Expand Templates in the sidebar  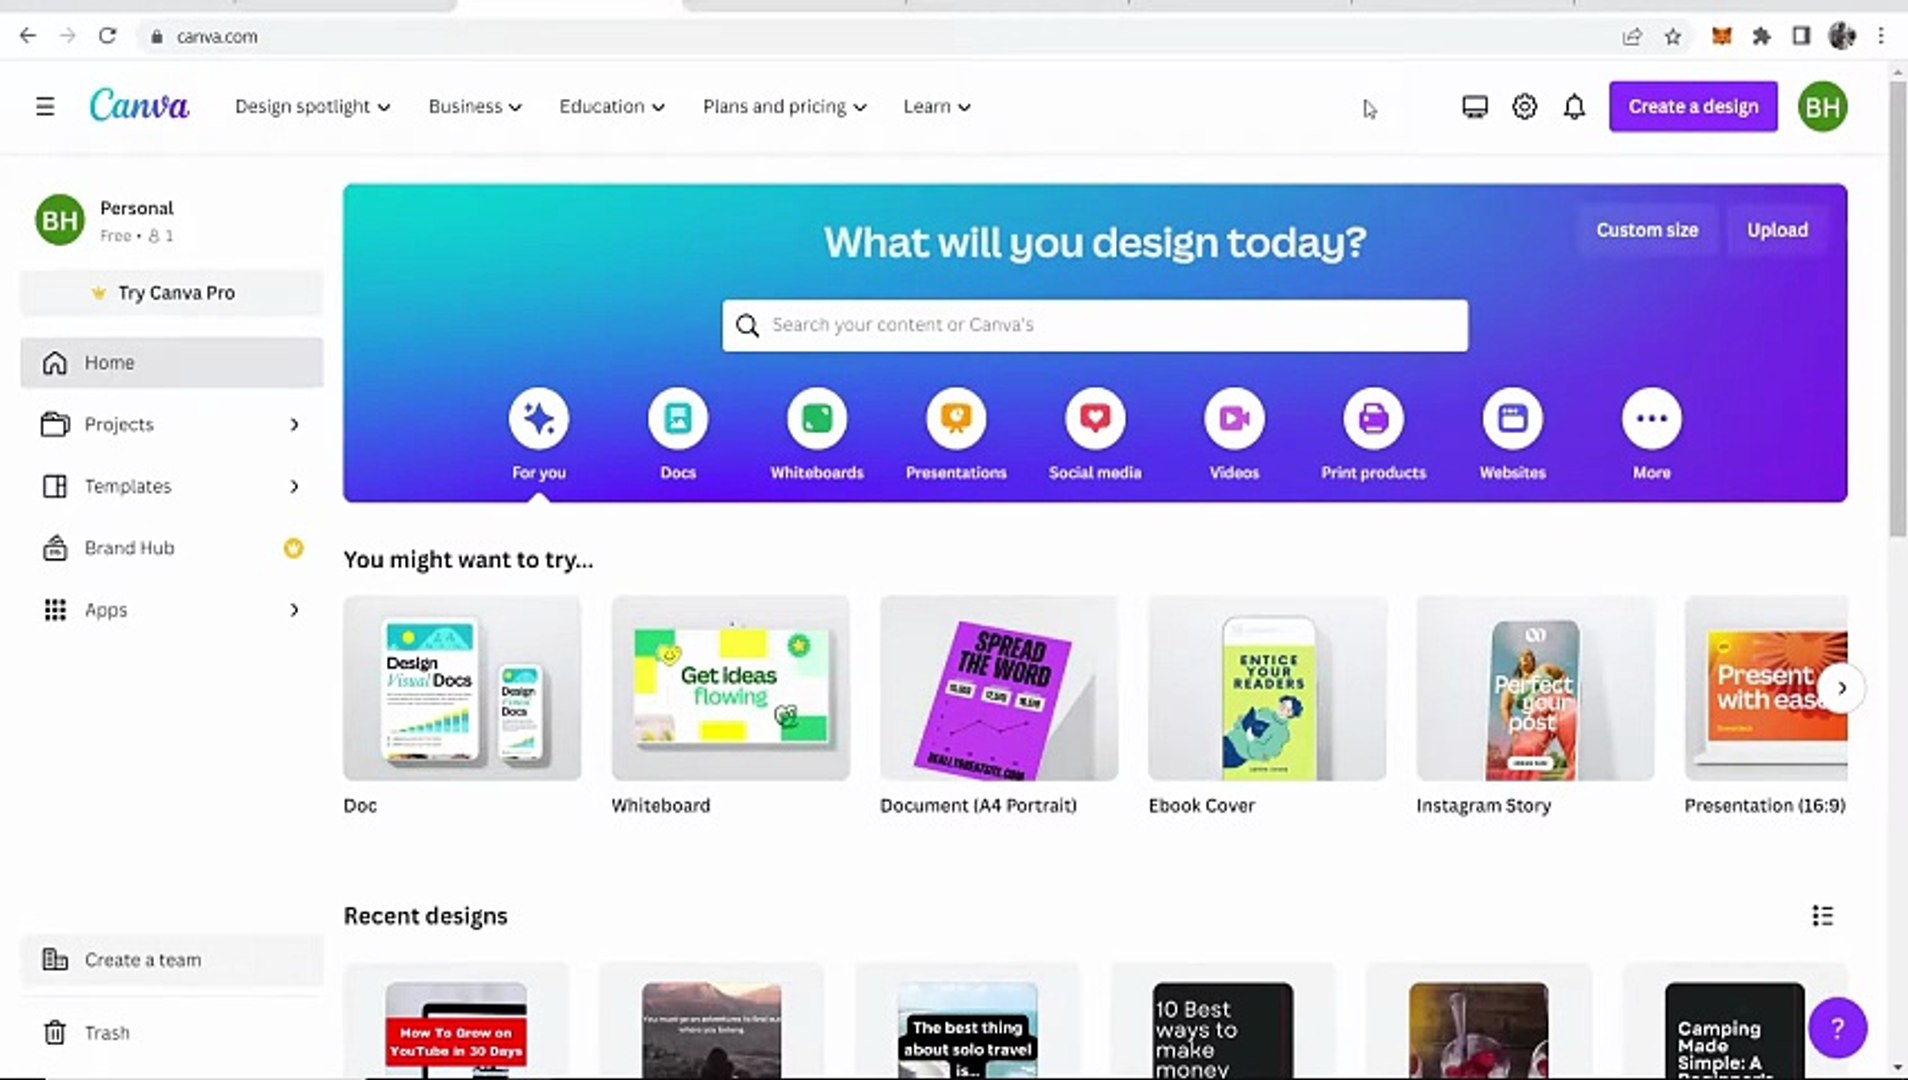click(127, 486)
